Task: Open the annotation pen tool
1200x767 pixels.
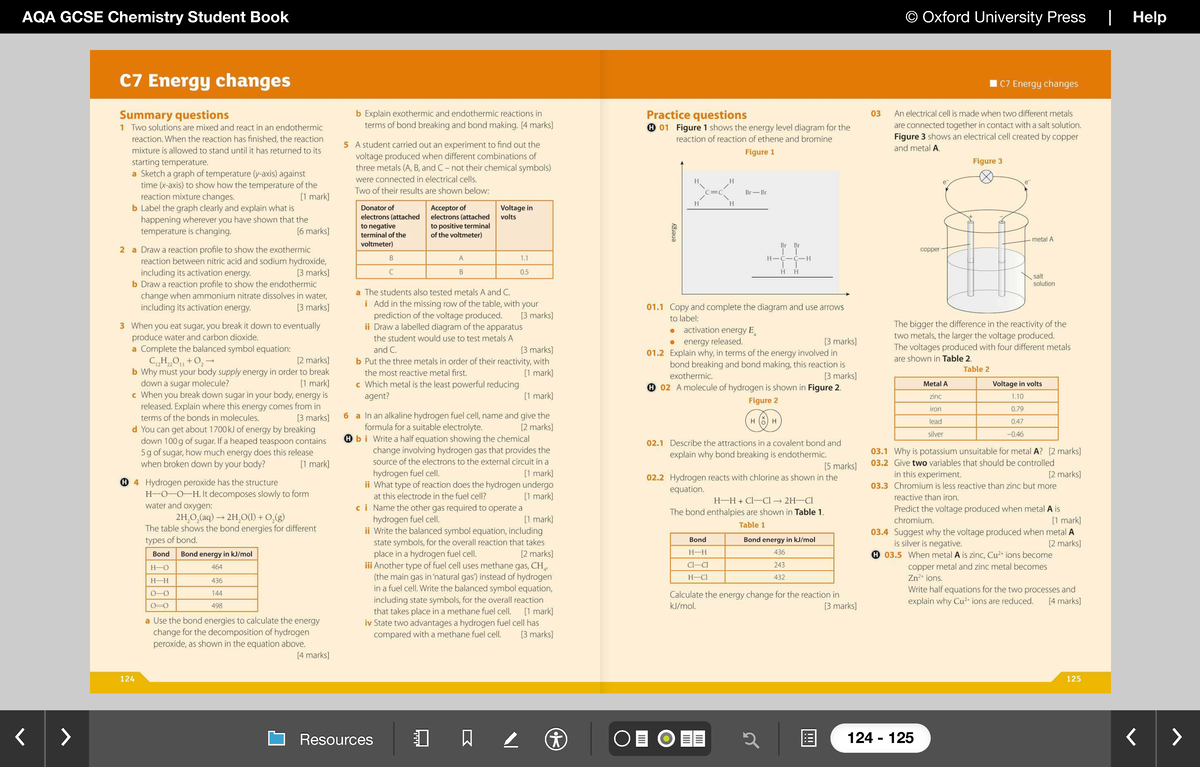Action: (511, 739)
